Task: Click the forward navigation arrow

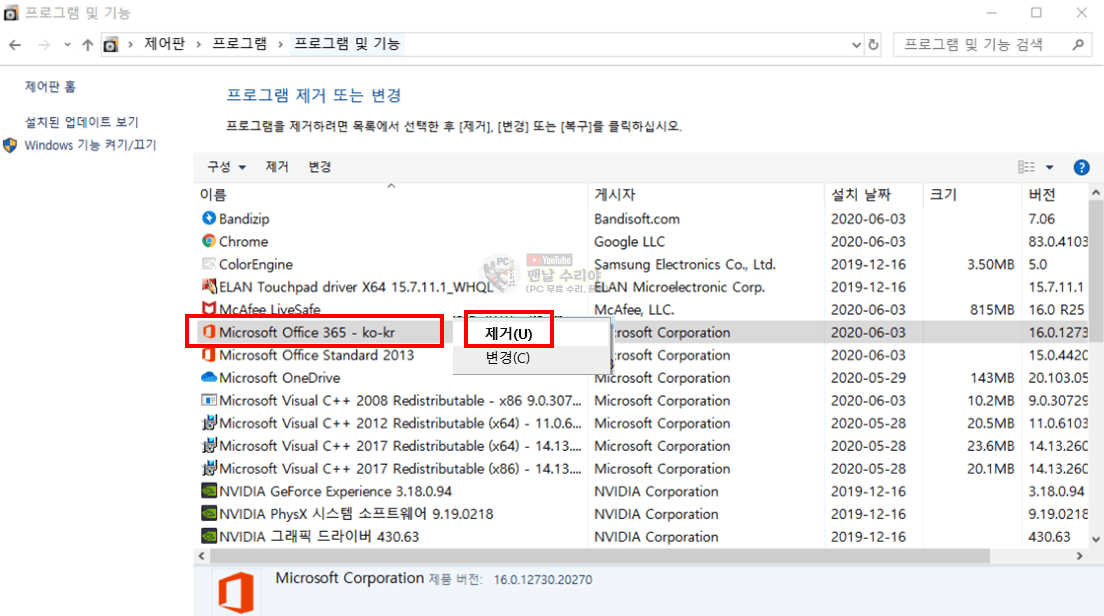Action: coord(44,45)
